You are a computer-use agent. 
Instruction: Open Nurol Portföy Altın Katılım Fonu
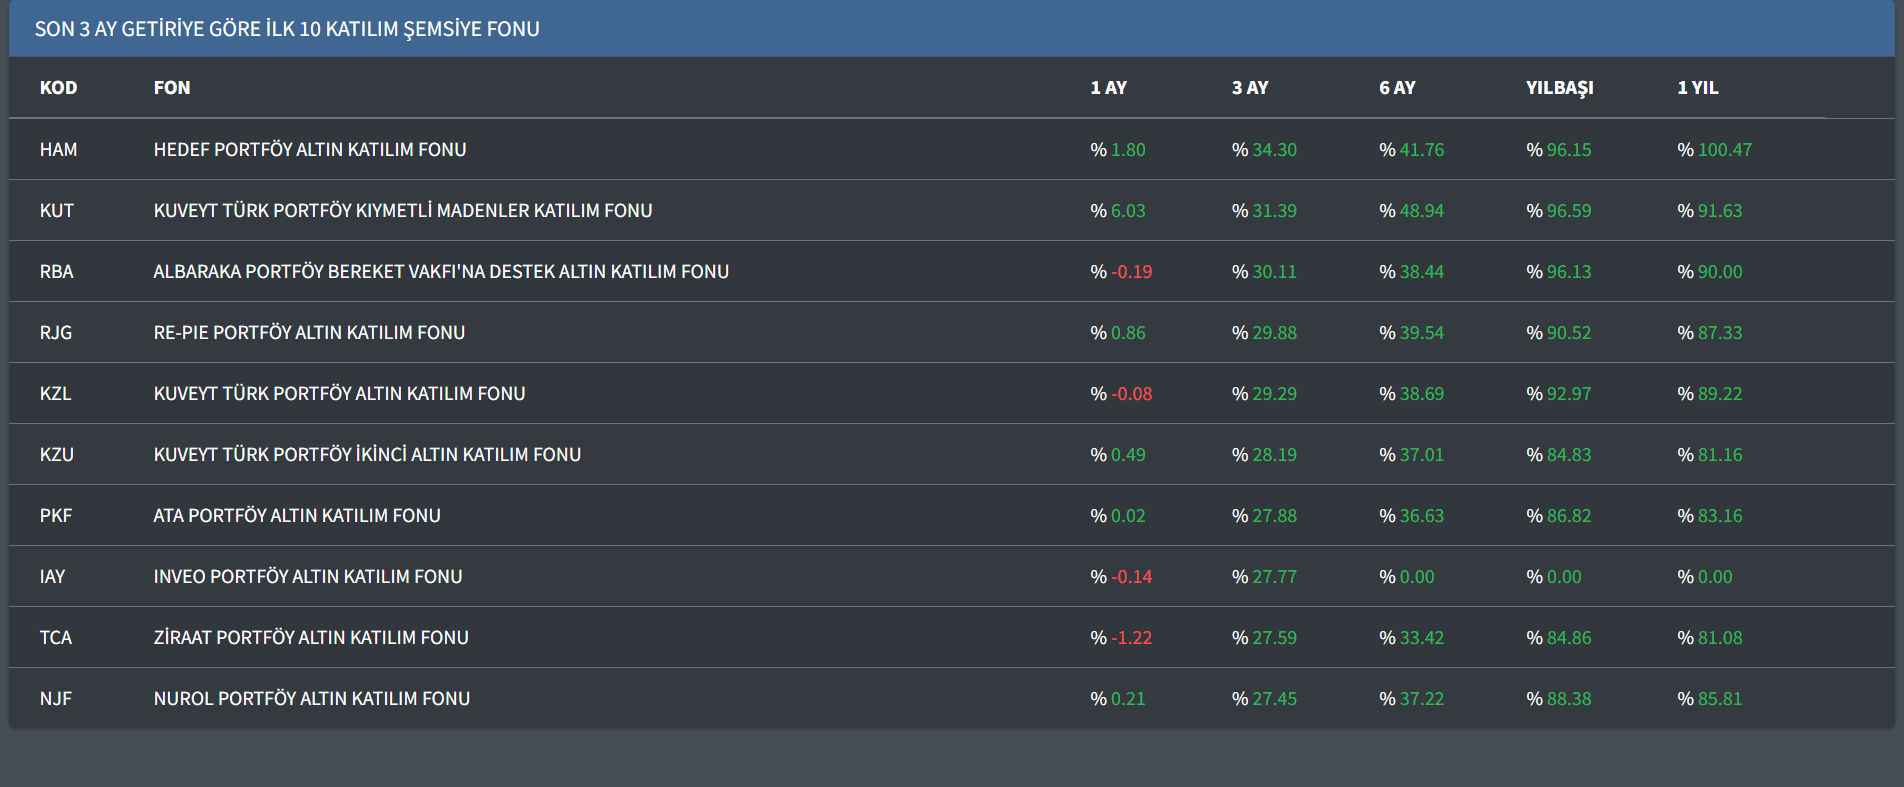(x=312, y=699)
